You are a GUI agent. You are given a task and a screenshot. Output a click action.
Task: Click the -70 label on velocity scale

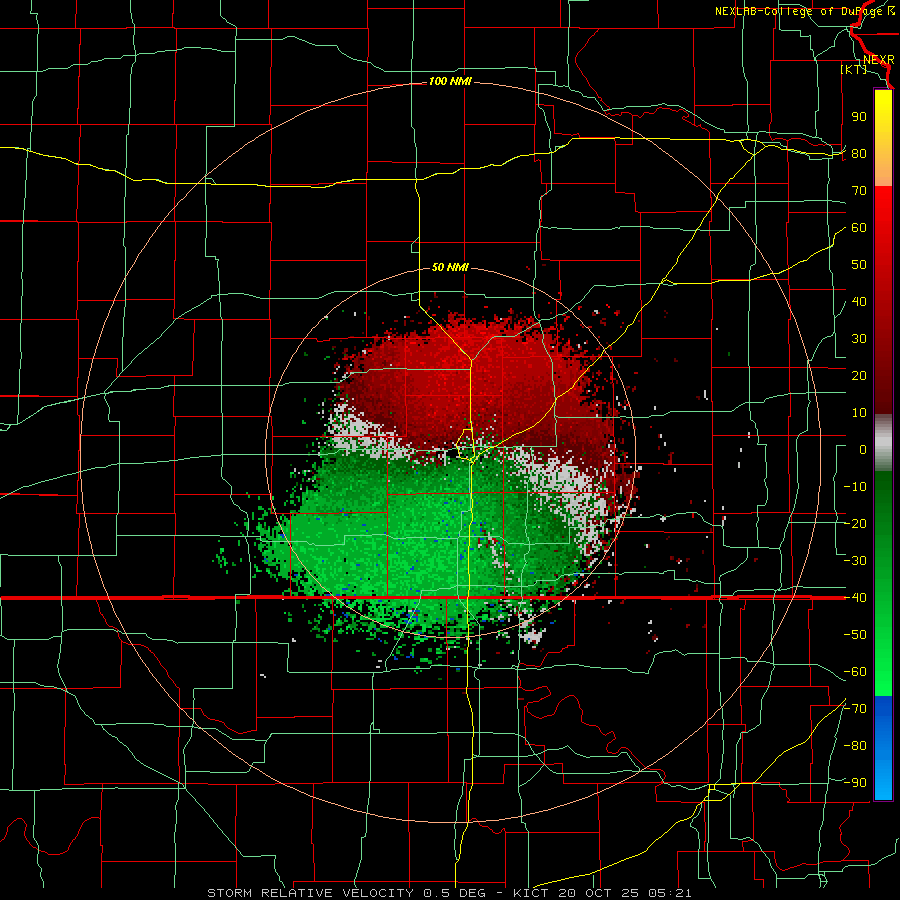pos(855,709)
